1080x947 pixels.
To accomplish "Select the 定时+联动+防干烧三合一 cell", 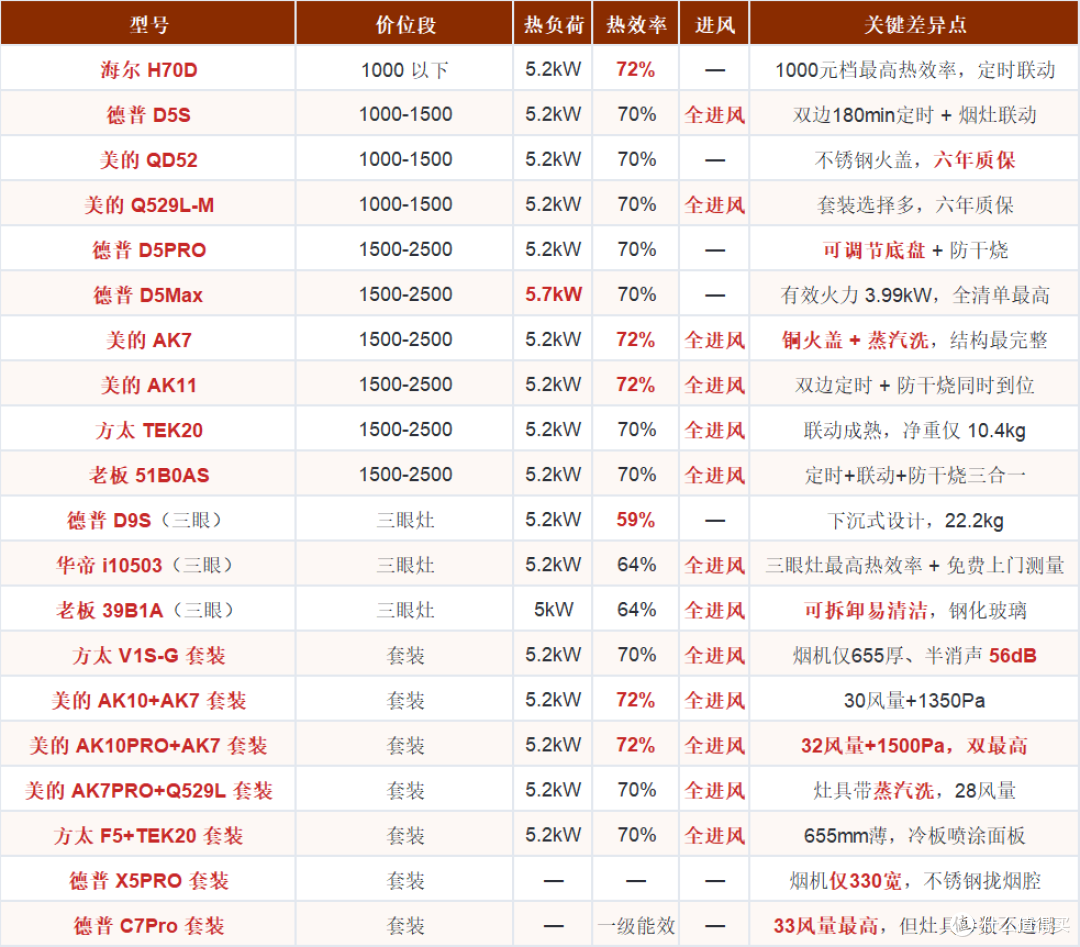I will coord(915,475).
